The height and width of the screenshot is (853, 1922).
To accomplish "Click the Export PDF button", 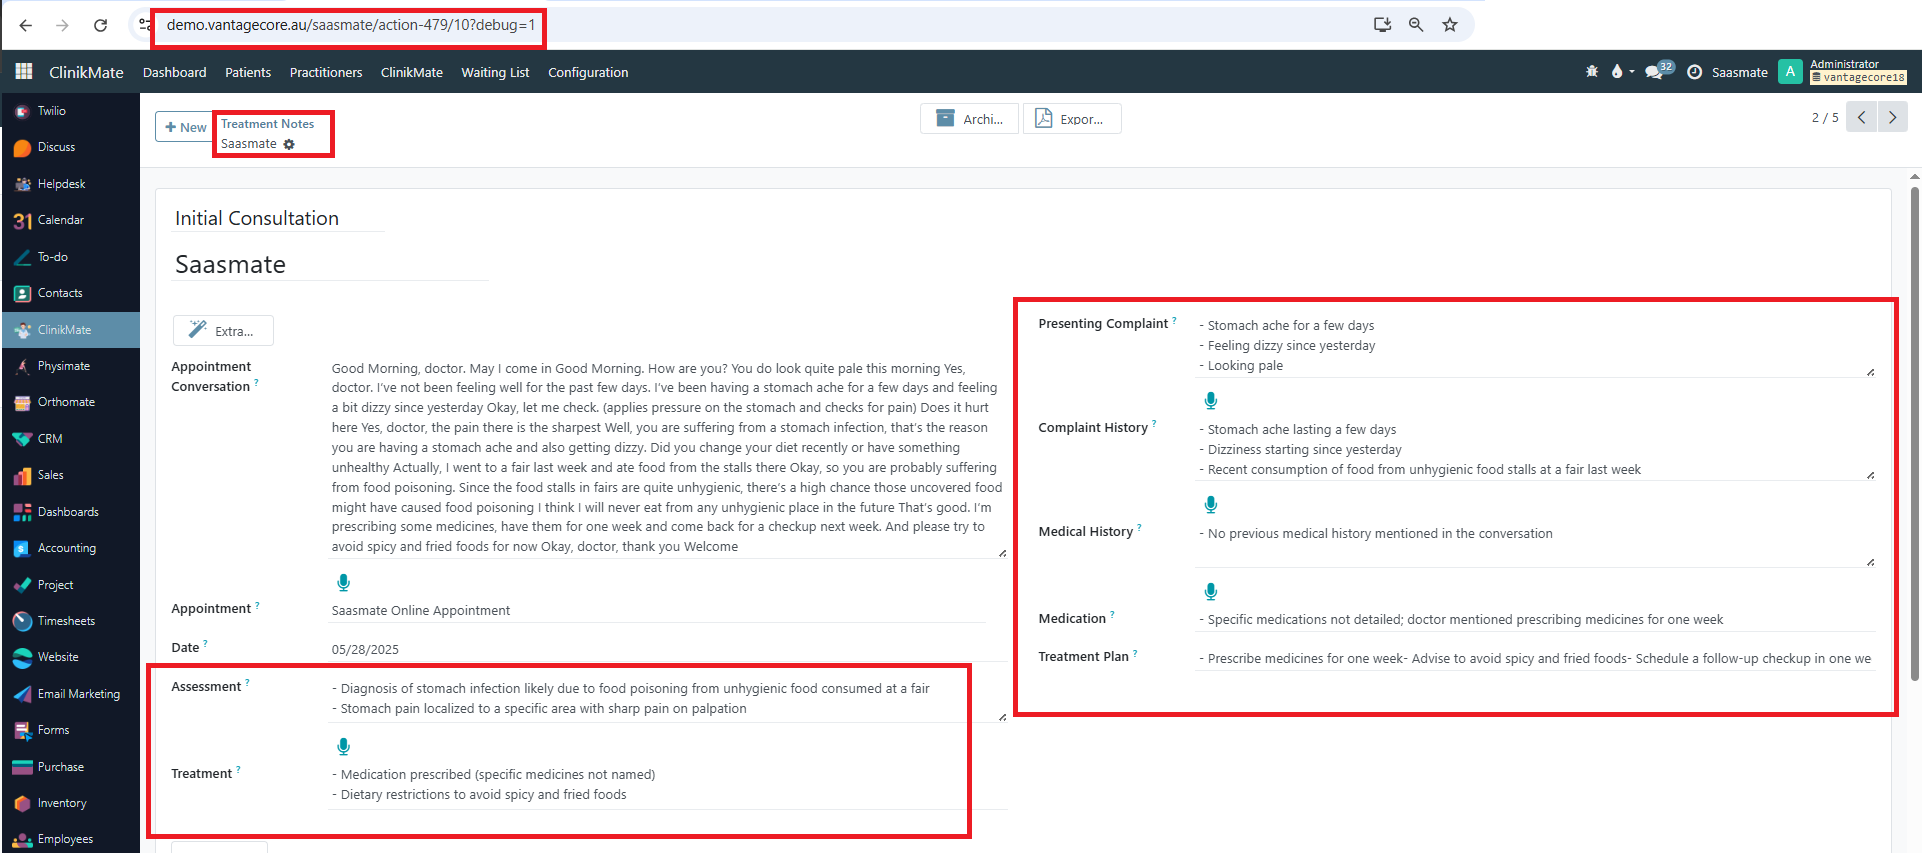I will (x=1071, y=119).
